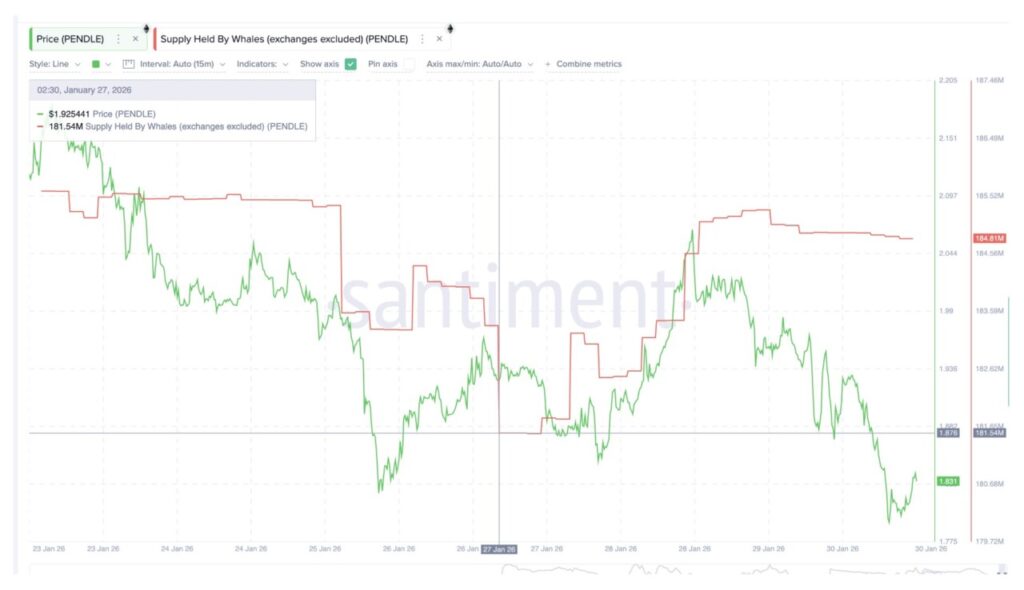Open Axis max/min: Auto/Auto dropdown

[x=479, y=64]
